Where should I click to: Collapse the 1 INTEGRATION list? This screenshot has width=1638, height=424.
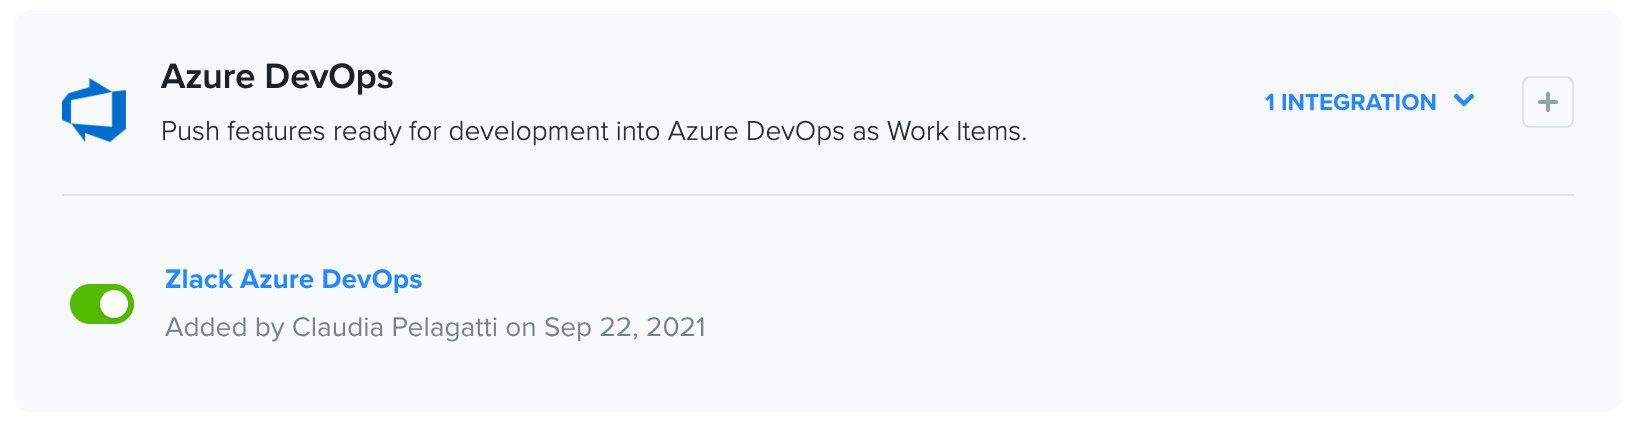tap(1369, 102)
